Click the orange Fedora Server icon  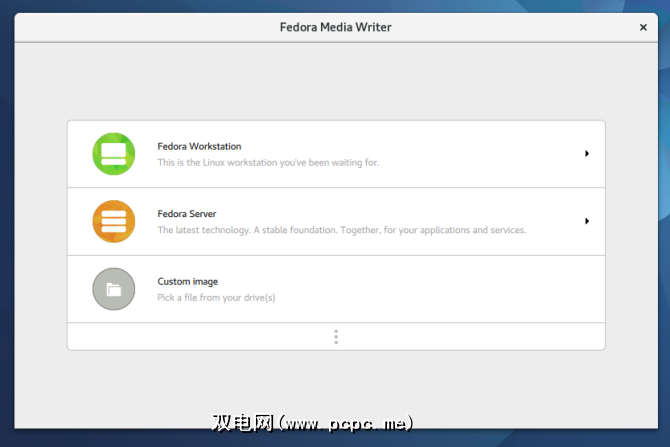point(114,221)
